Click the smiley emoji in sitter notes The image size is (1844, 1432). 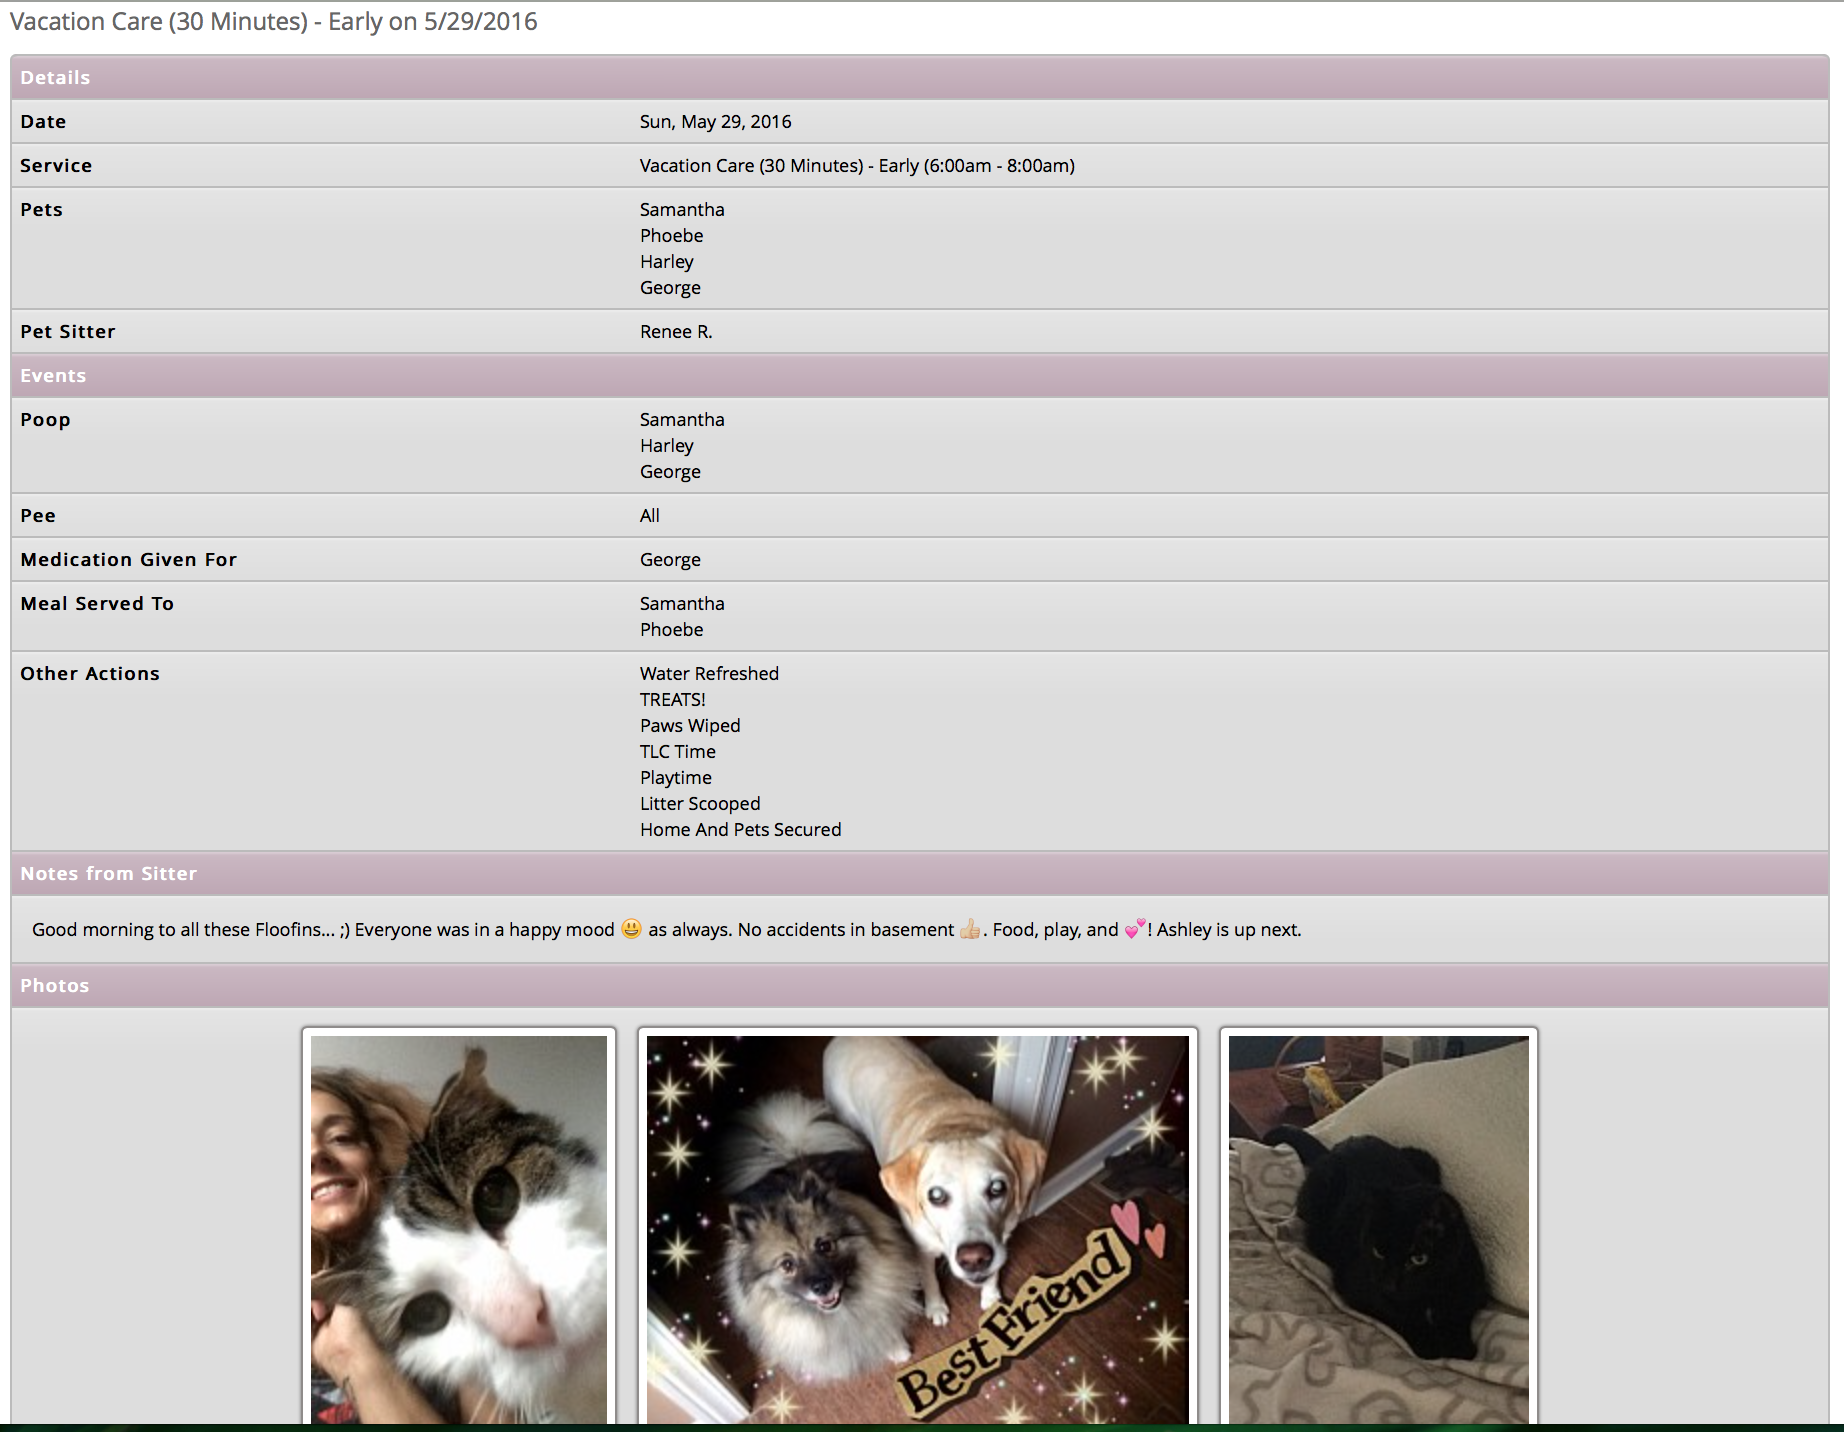631,929
